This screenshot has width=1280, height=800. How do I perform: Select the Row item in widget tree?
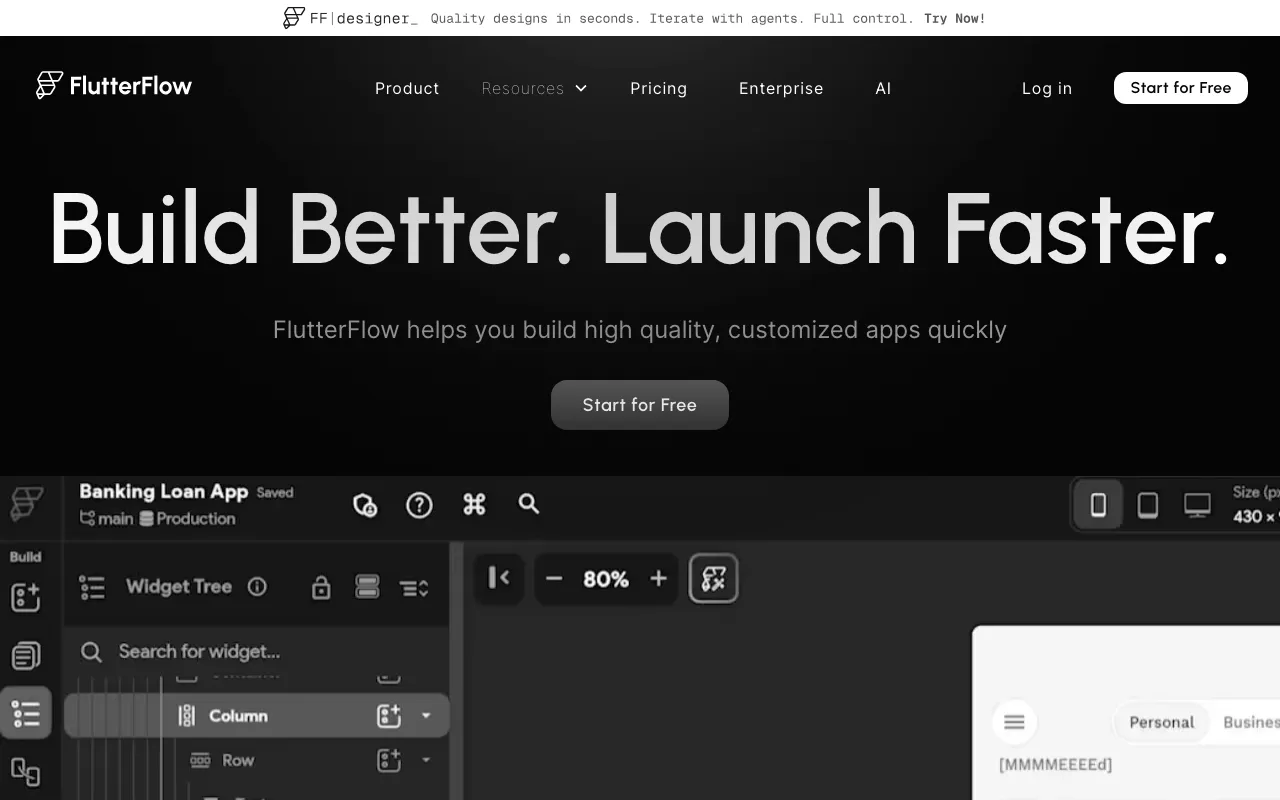point(237,760)
